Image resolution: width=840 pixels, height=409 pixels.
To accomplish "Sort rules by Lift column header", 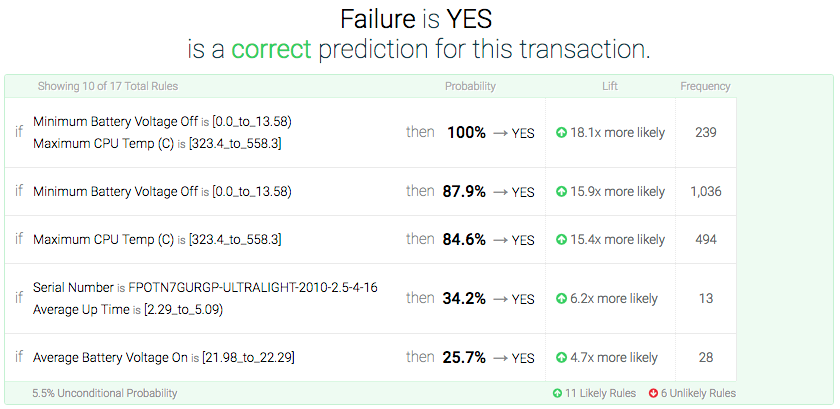I will click(x=610, y=86).
